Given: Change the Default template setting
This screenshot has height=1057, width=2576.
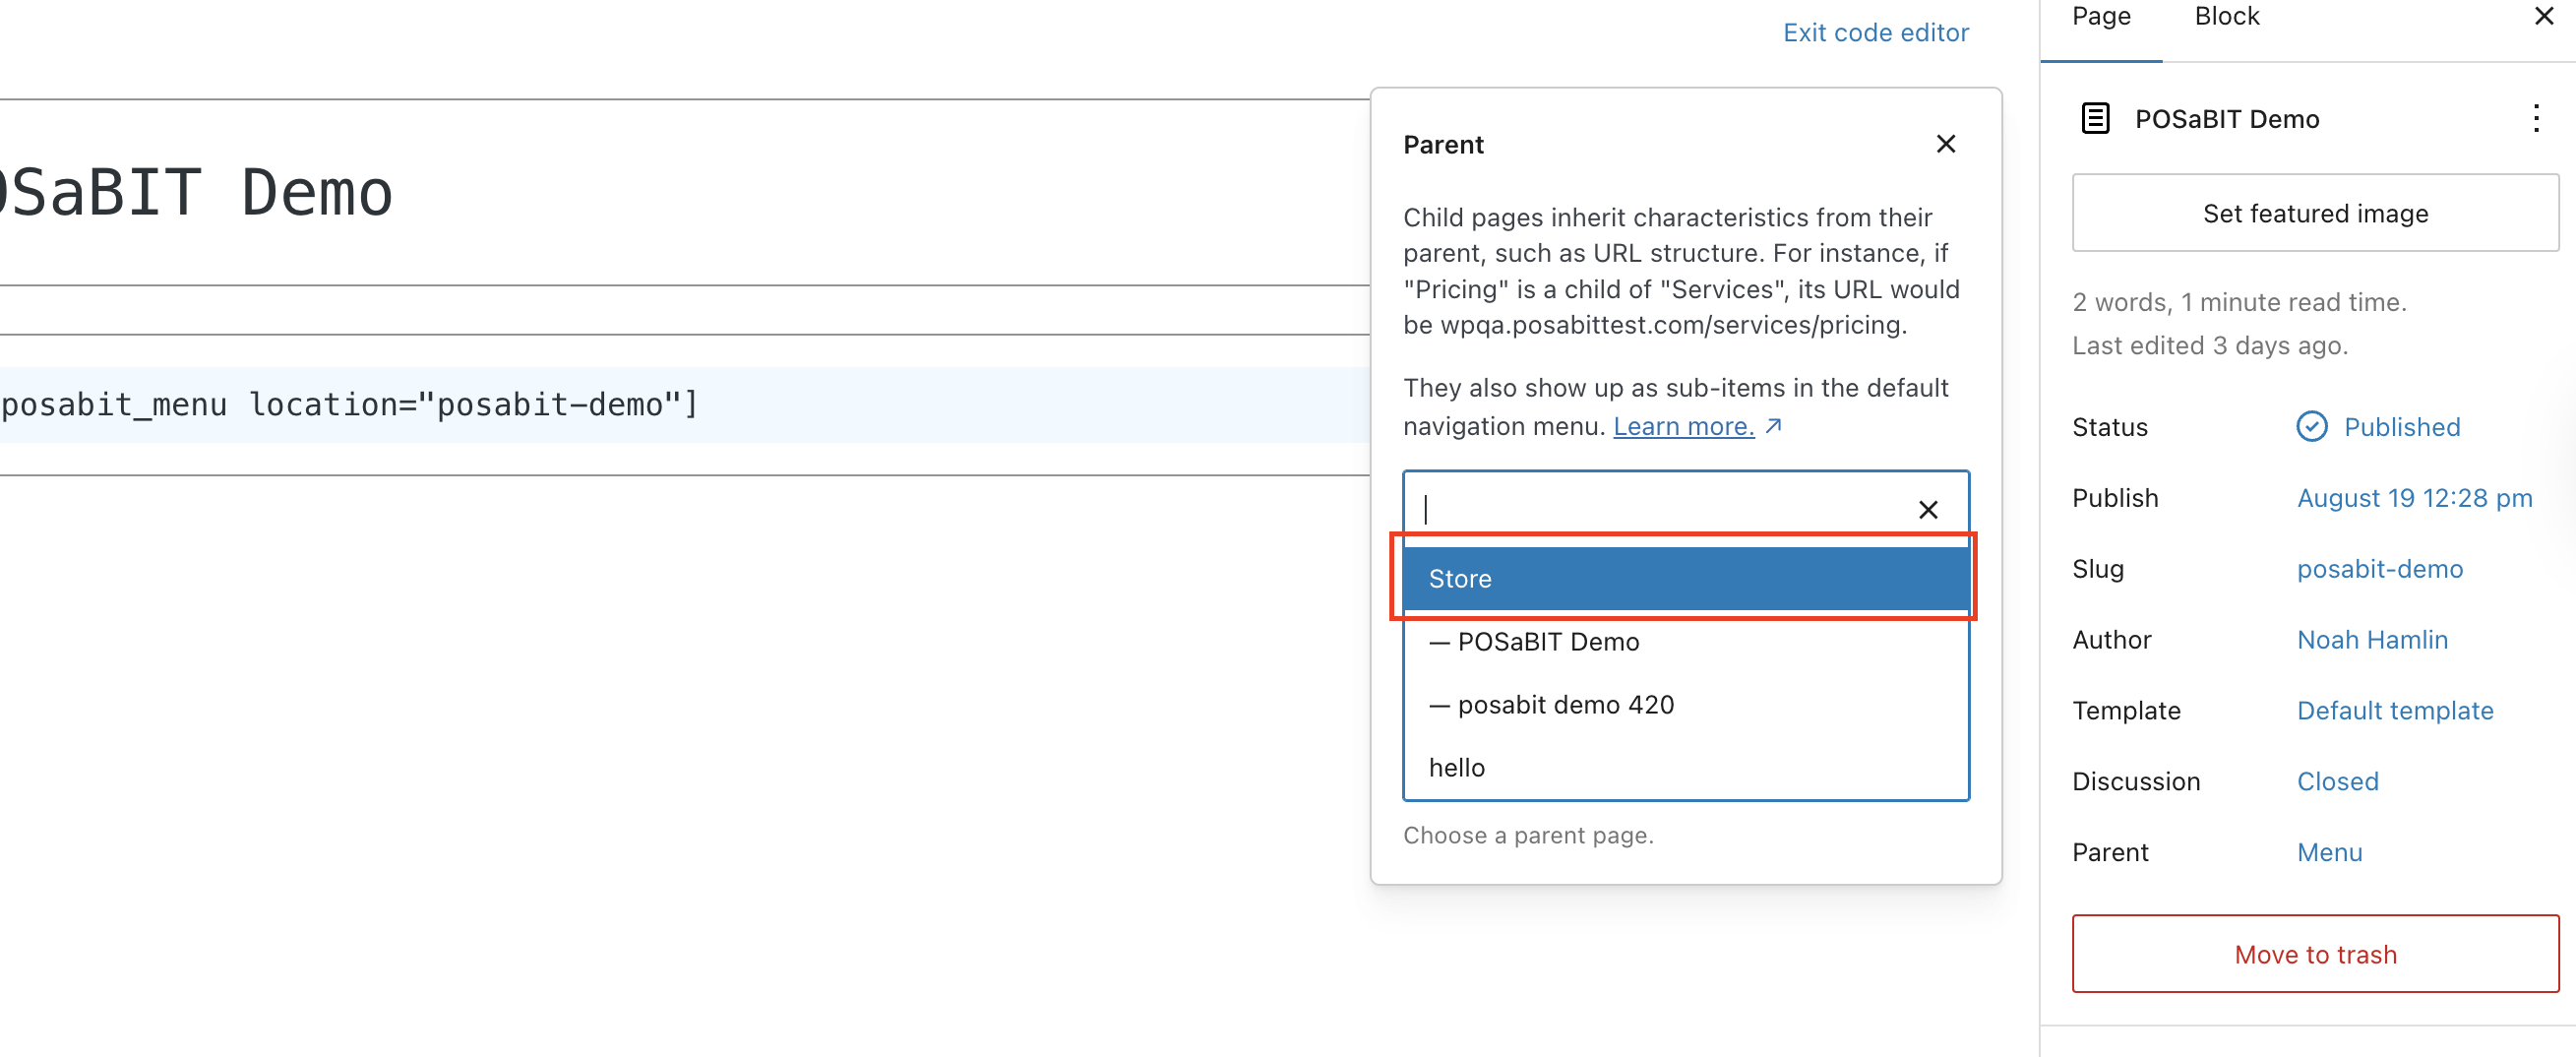Looking at the screenshot, I should click(2394, 711).
